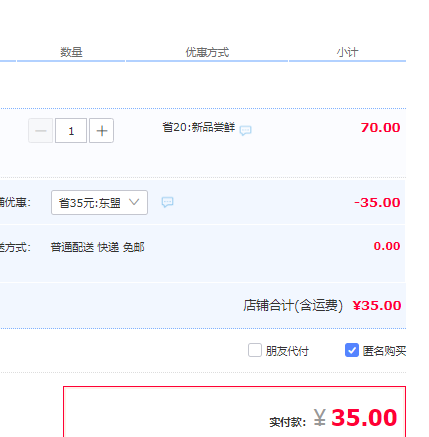Image resolution: width=429 pixels, height=437 pixels.
Task: Open the chat bubble icon beside 省20:新品尝鲜
Action: tap(245, 130)
